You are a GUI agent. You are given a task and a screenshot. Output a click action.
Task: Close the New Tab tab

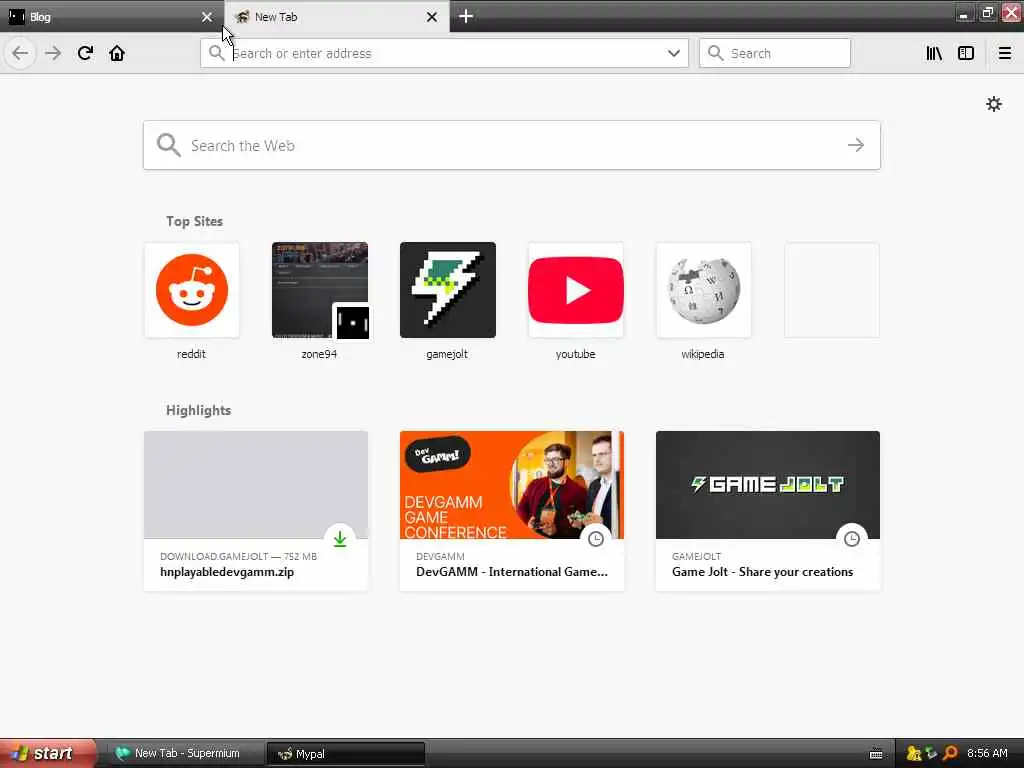click(432, 17)
